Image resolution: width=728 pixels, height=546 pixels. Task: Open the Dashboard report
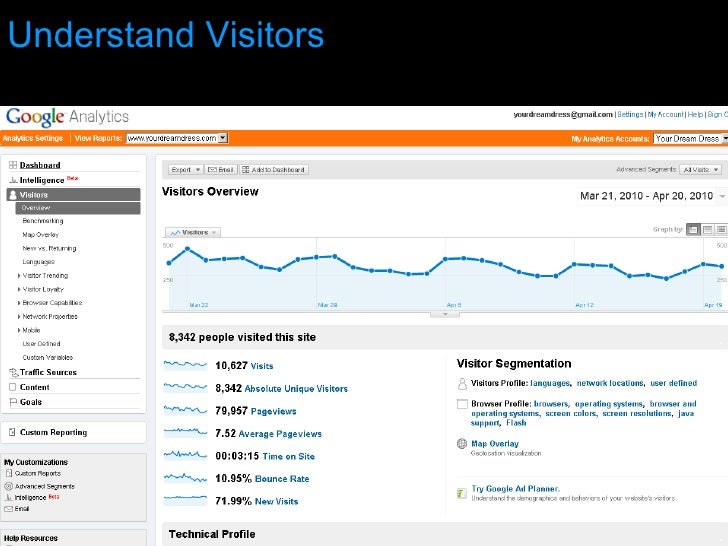[40, 165]
